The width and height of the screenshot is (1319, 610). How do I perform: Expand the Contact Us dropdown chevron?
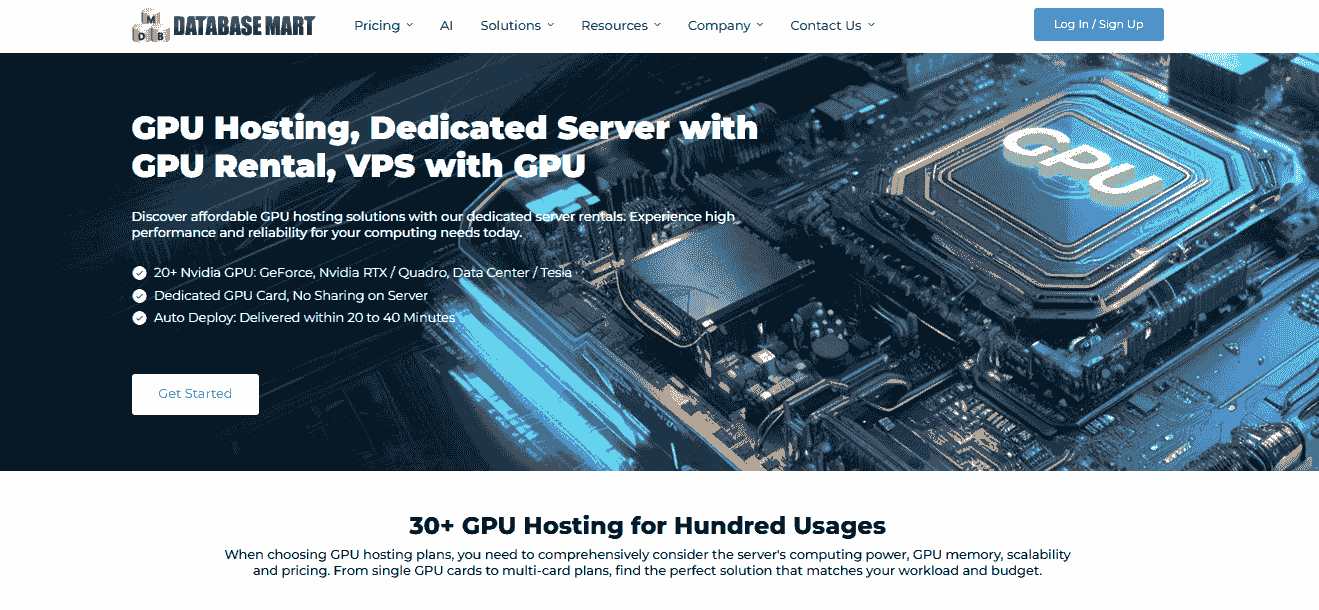click(x=871, y=25)
